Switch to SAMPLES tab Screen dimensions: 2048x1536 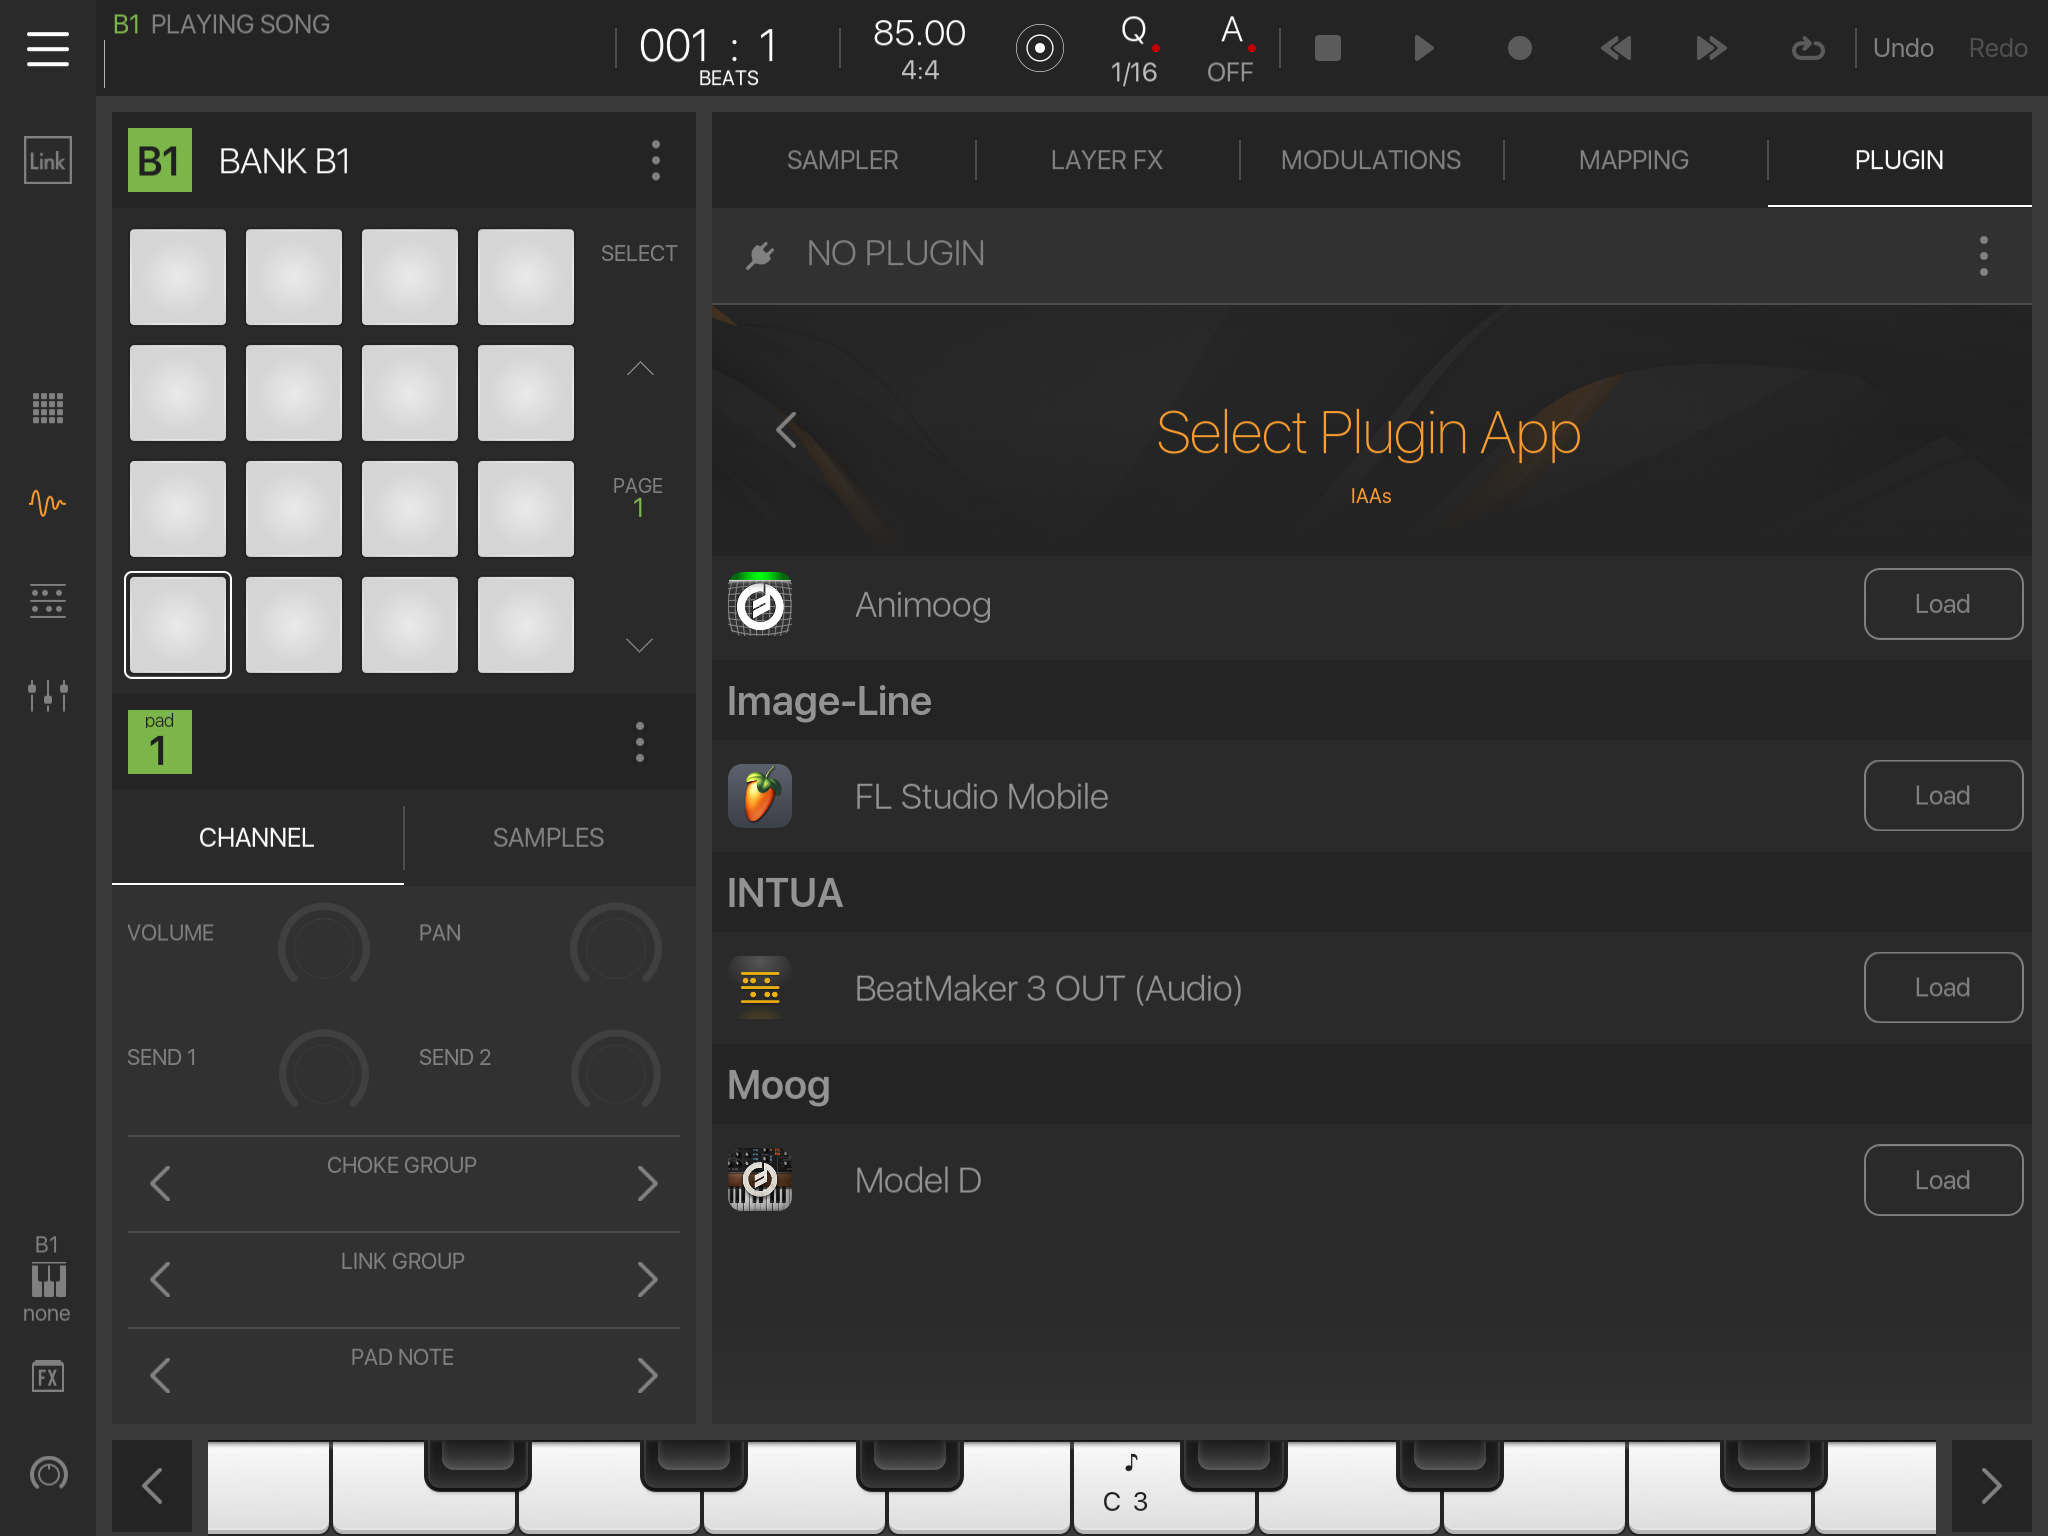[549, 838]
